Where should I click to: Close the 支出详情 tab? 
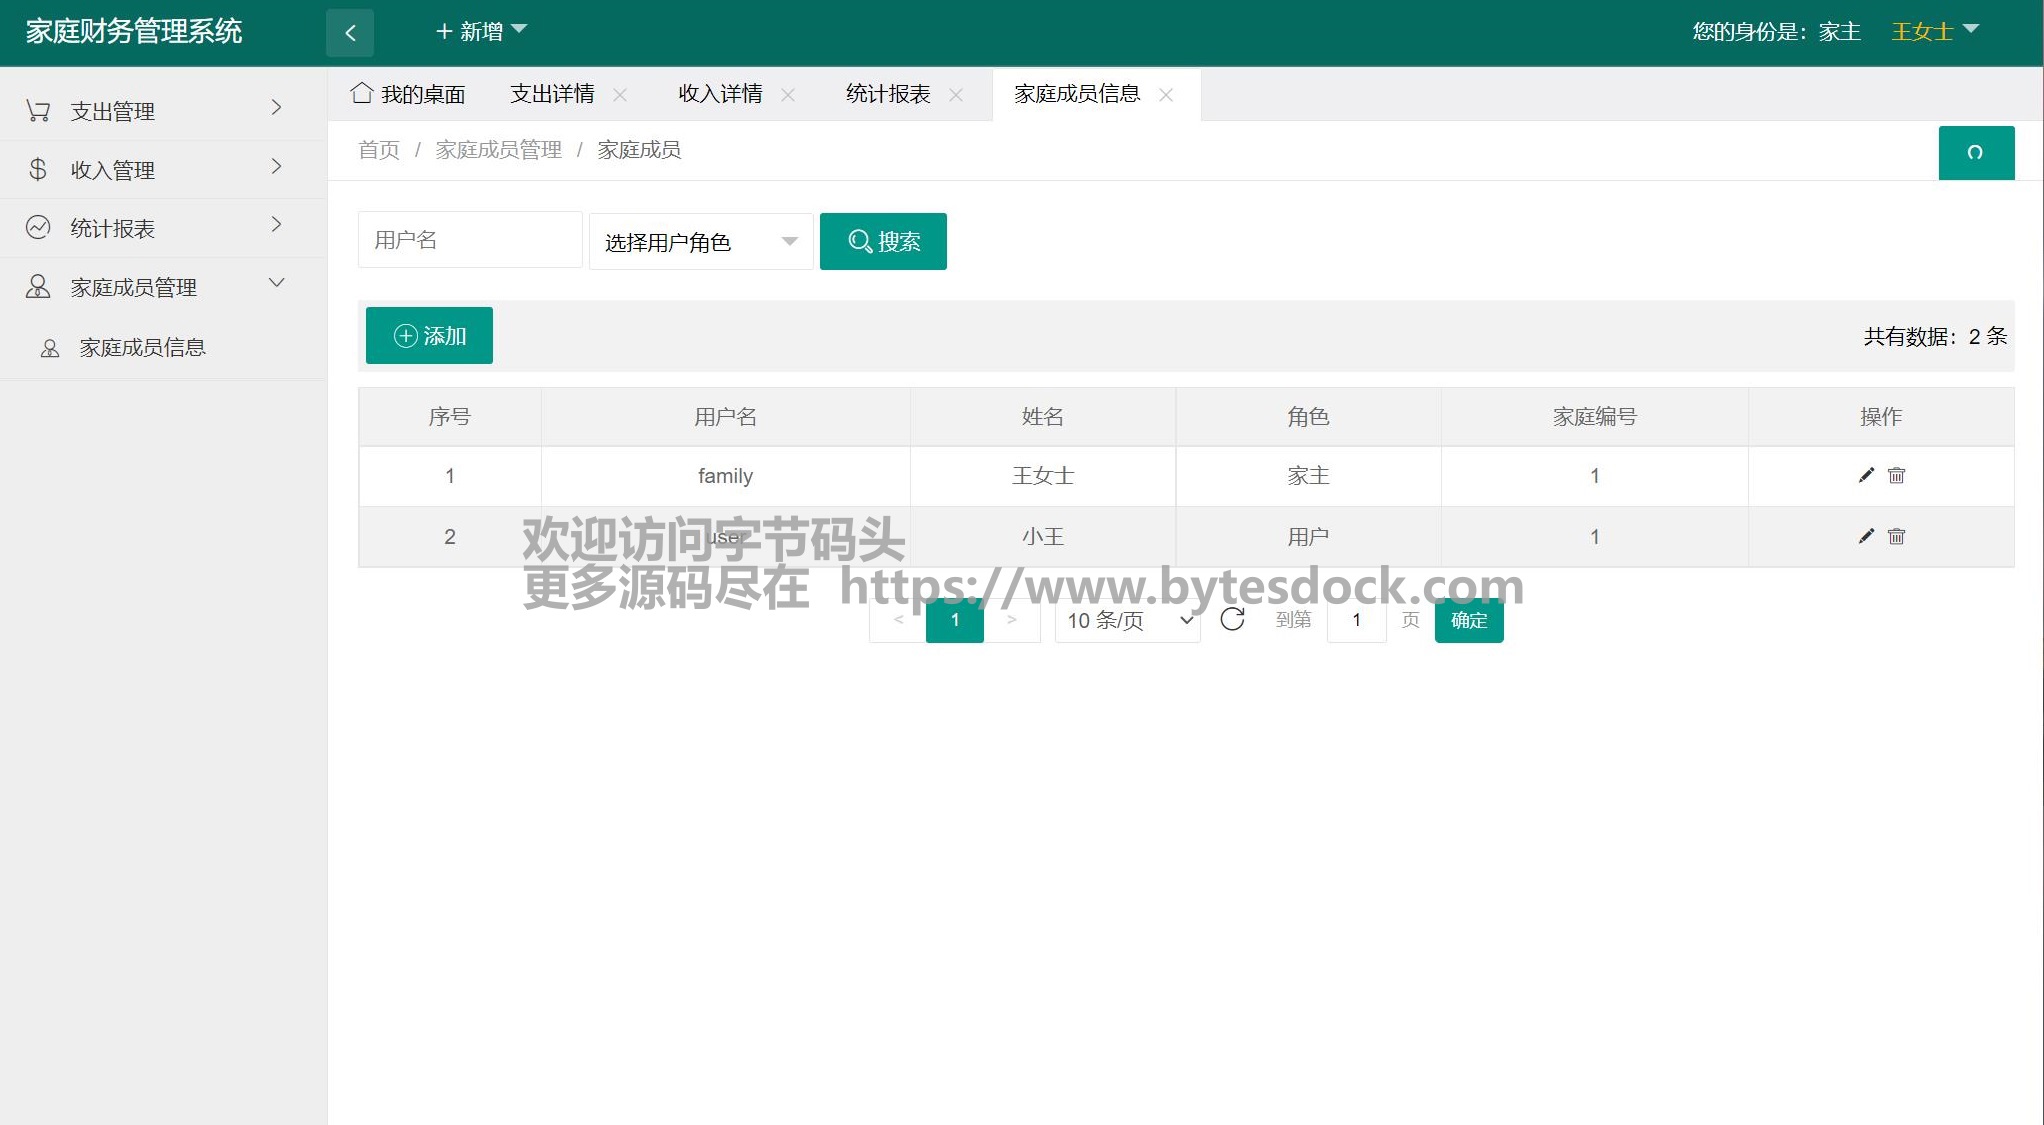620,95
